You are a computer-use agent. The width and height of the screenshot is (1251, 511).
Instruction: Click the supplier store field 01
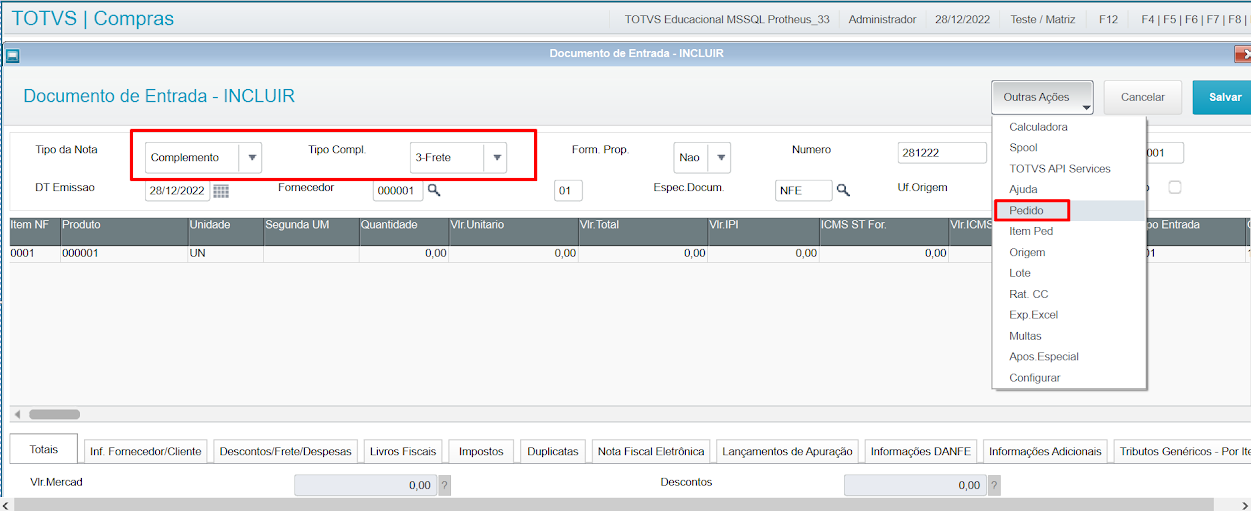pos(568,190)
